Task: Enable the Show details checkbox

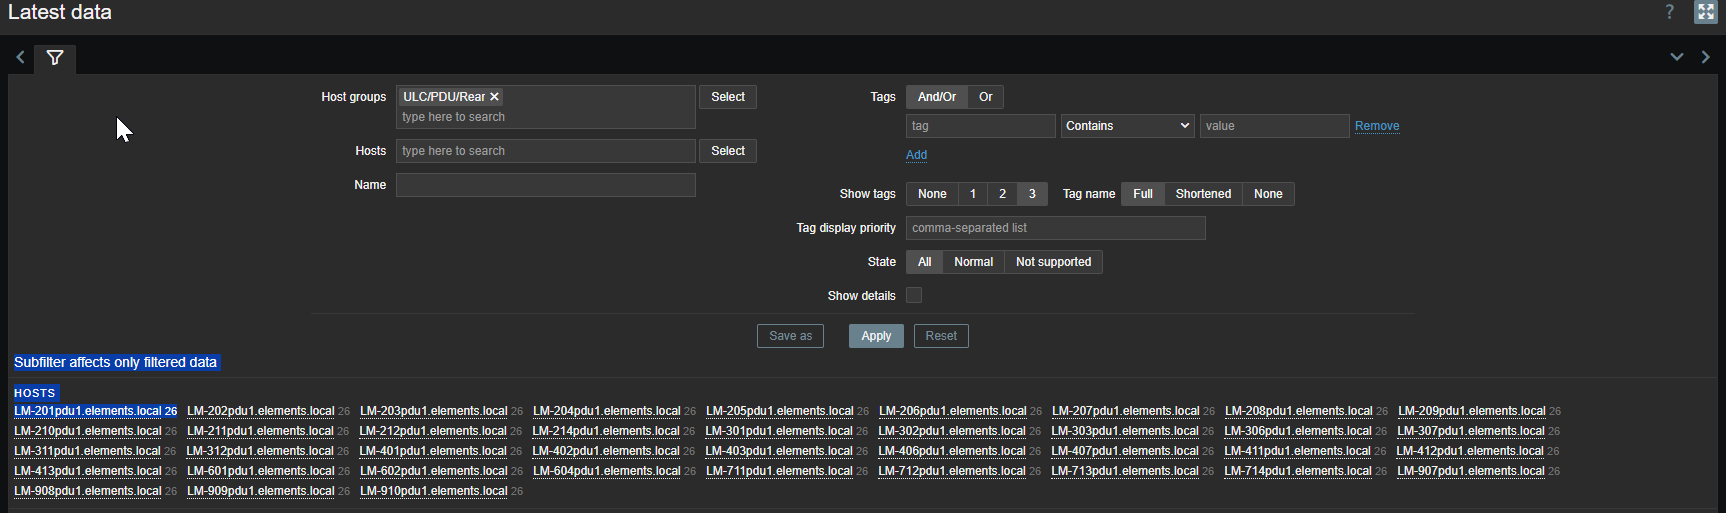Action: (913, 295)
